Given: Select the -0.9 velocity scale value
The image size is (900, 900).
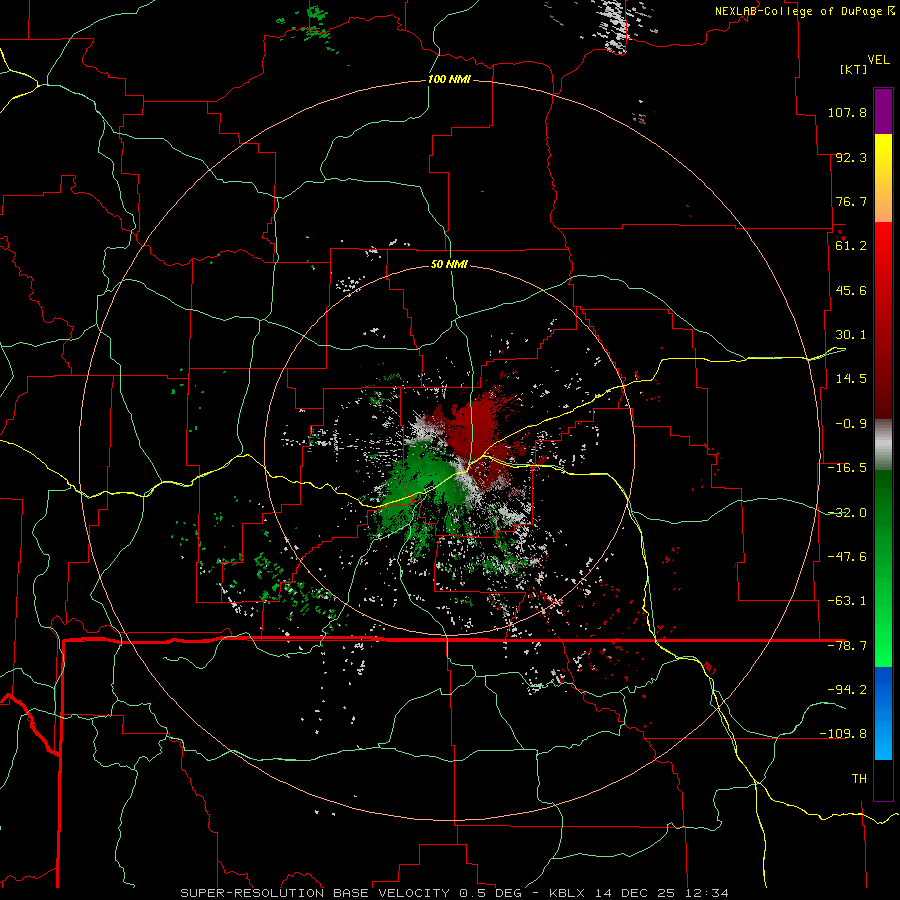Looking at the screenshot, I should pos(851,424).
